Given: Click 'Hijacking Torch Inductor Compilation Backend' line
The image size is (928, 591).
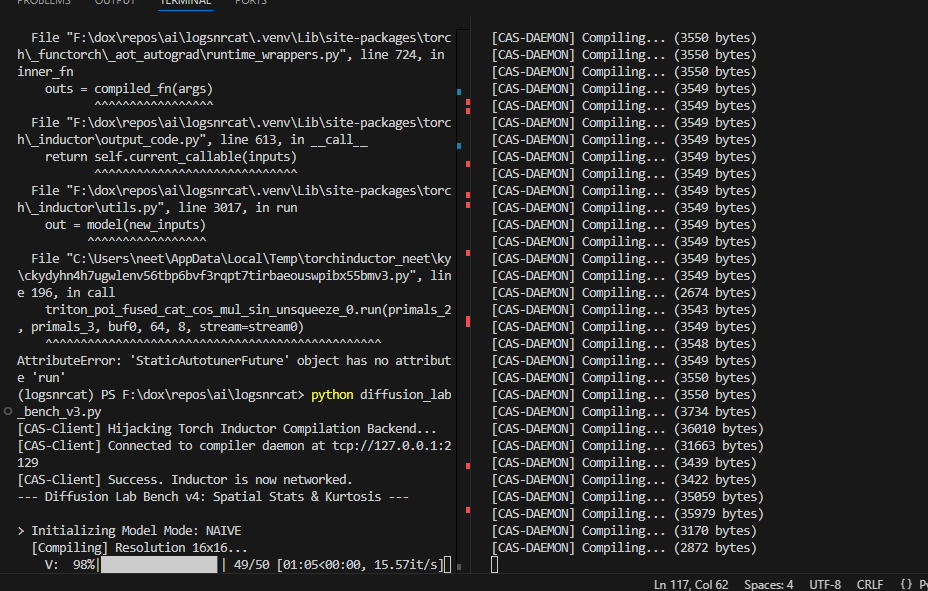Looking at the screenshot, I should point(227,428).
